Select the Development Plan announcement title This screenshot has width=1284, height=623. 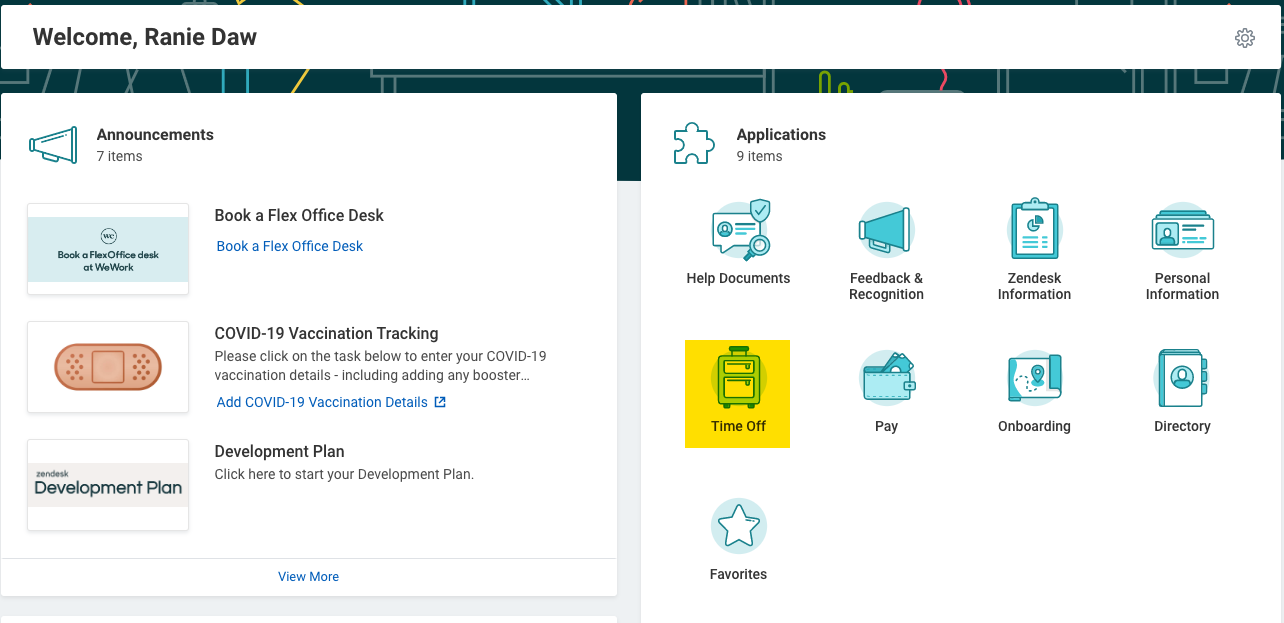click(279, 451)
